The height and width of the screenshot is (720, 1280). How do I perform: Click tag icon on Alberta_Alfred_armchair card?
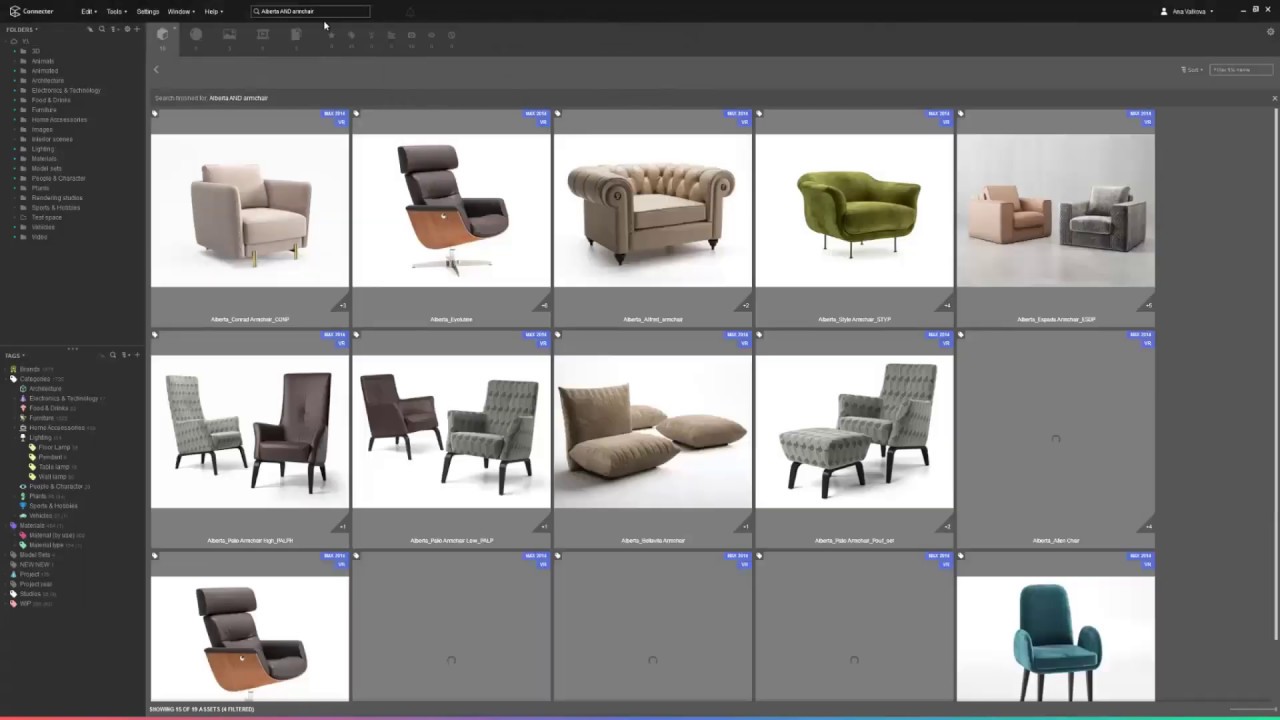(x=558, y=114)
